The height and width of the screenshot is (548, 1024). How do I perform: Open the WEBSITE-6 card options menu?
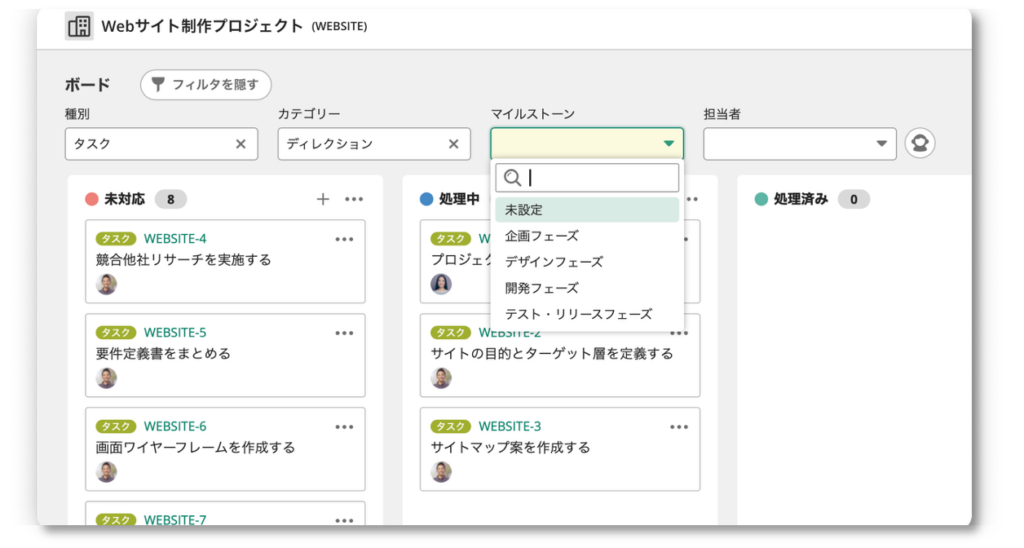click(x=344, y=427)
